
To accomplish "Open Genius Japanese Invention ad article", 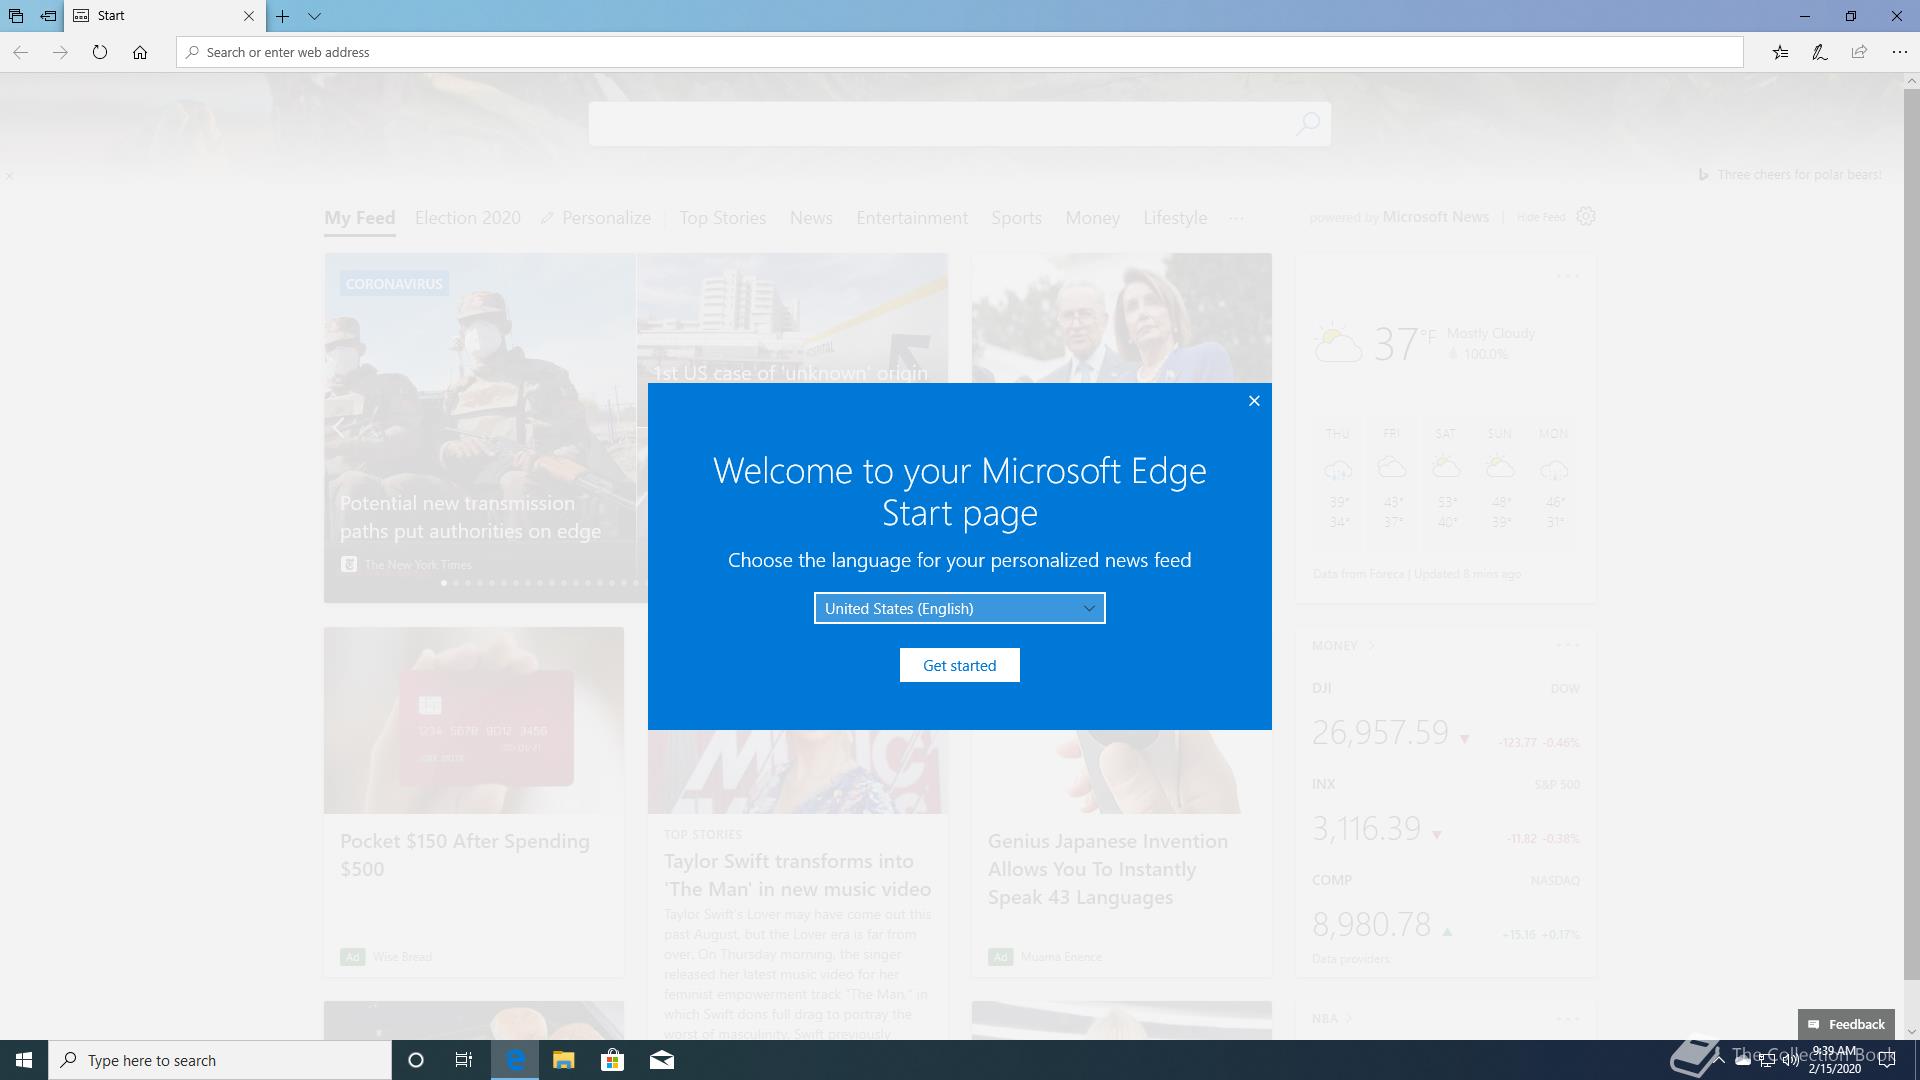I will 1108,869.
